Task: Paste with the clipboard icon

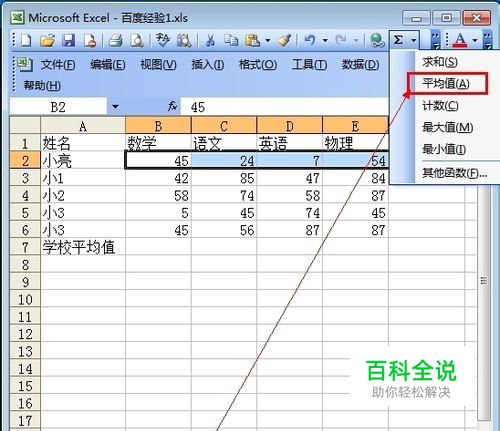Action: point(252,41)
